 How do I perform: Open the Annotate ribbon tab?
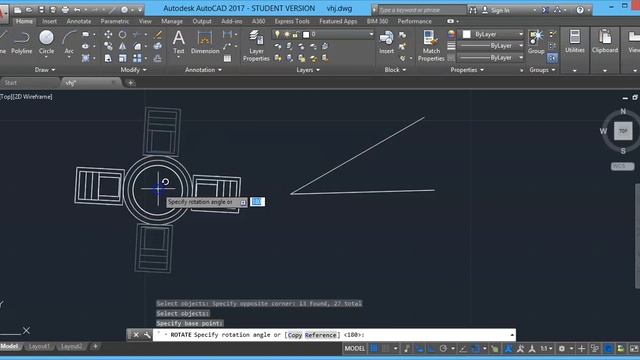pyautogui.click(x=79, y=21)
